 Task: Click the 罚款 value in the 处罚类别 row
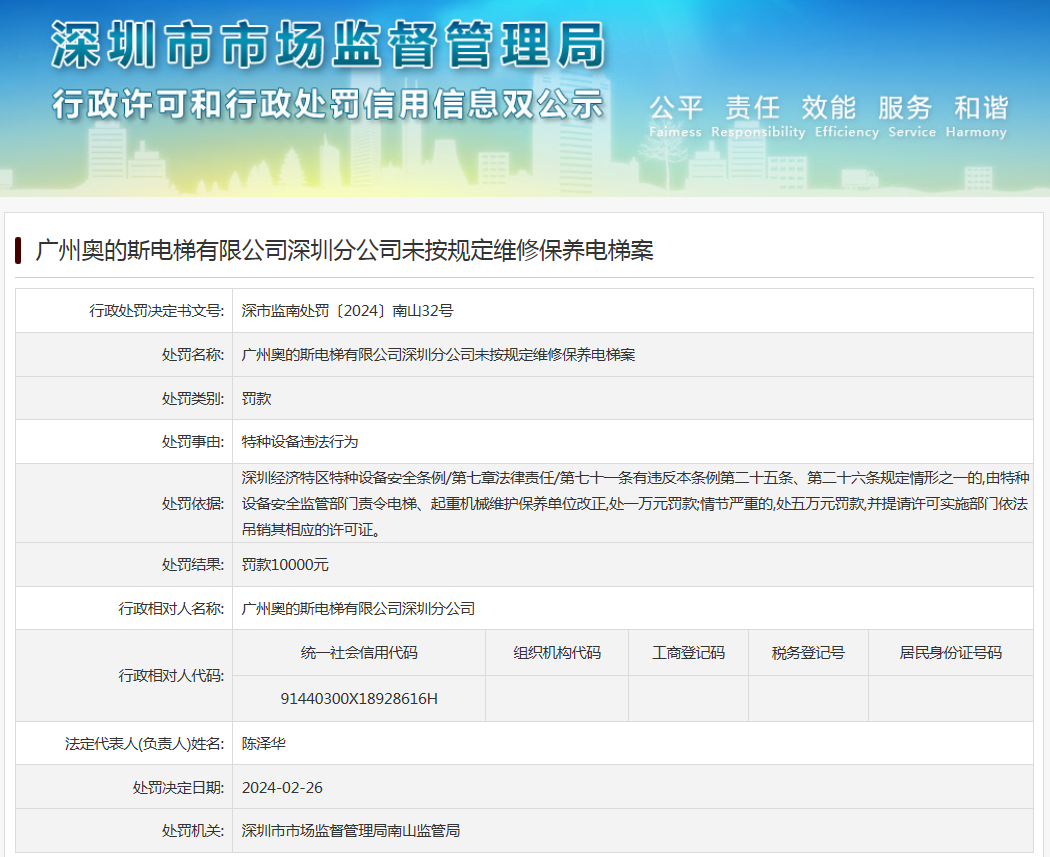pyautogui.click(x=256, y=398)
